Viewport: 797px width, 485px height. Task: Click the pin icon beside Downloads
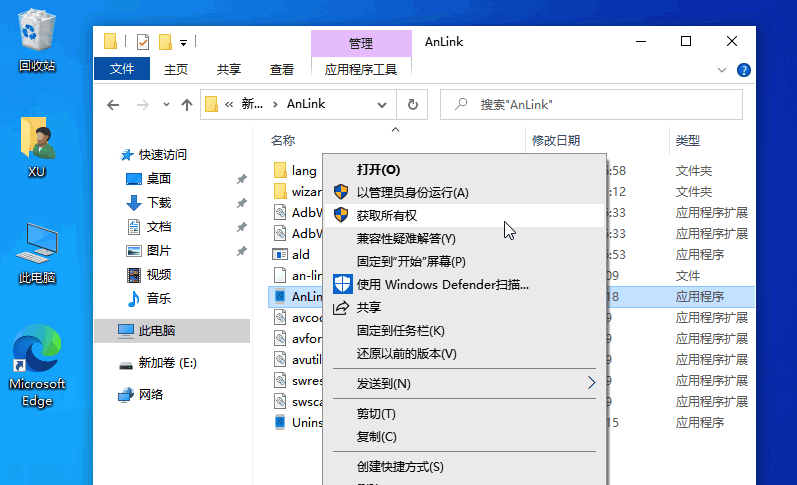(x=241, y=203)
